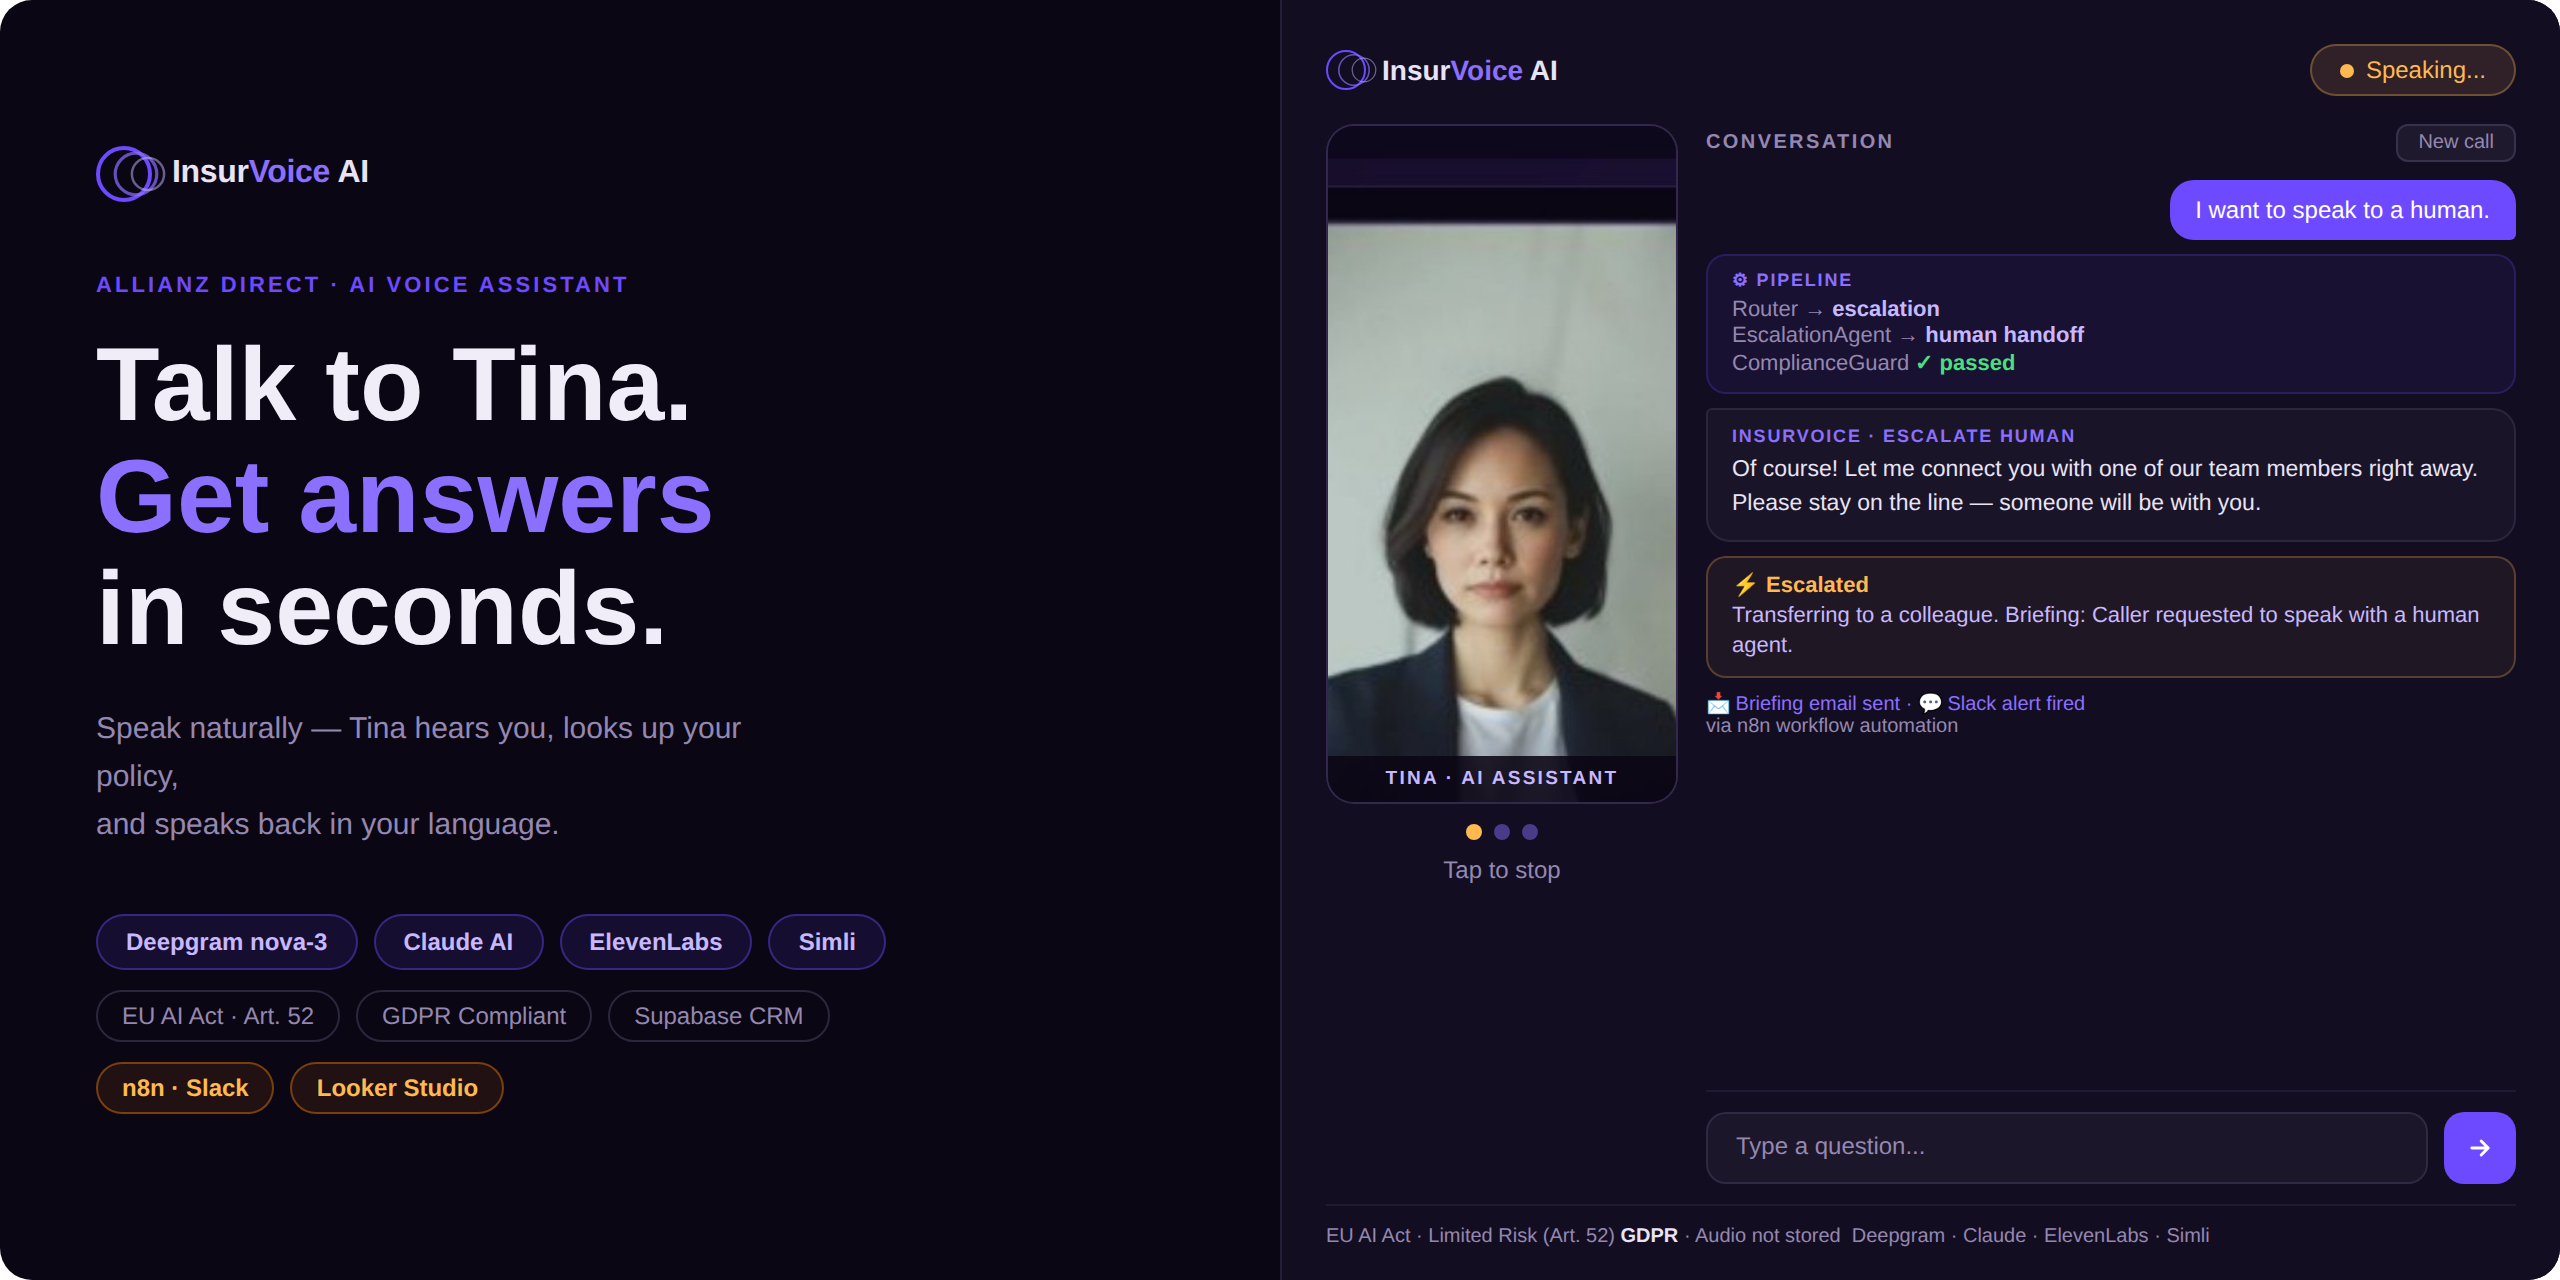Viewport: 2560px width, 1280px height.
Task: Start a New call
Action: click(x=2455, y=142)
